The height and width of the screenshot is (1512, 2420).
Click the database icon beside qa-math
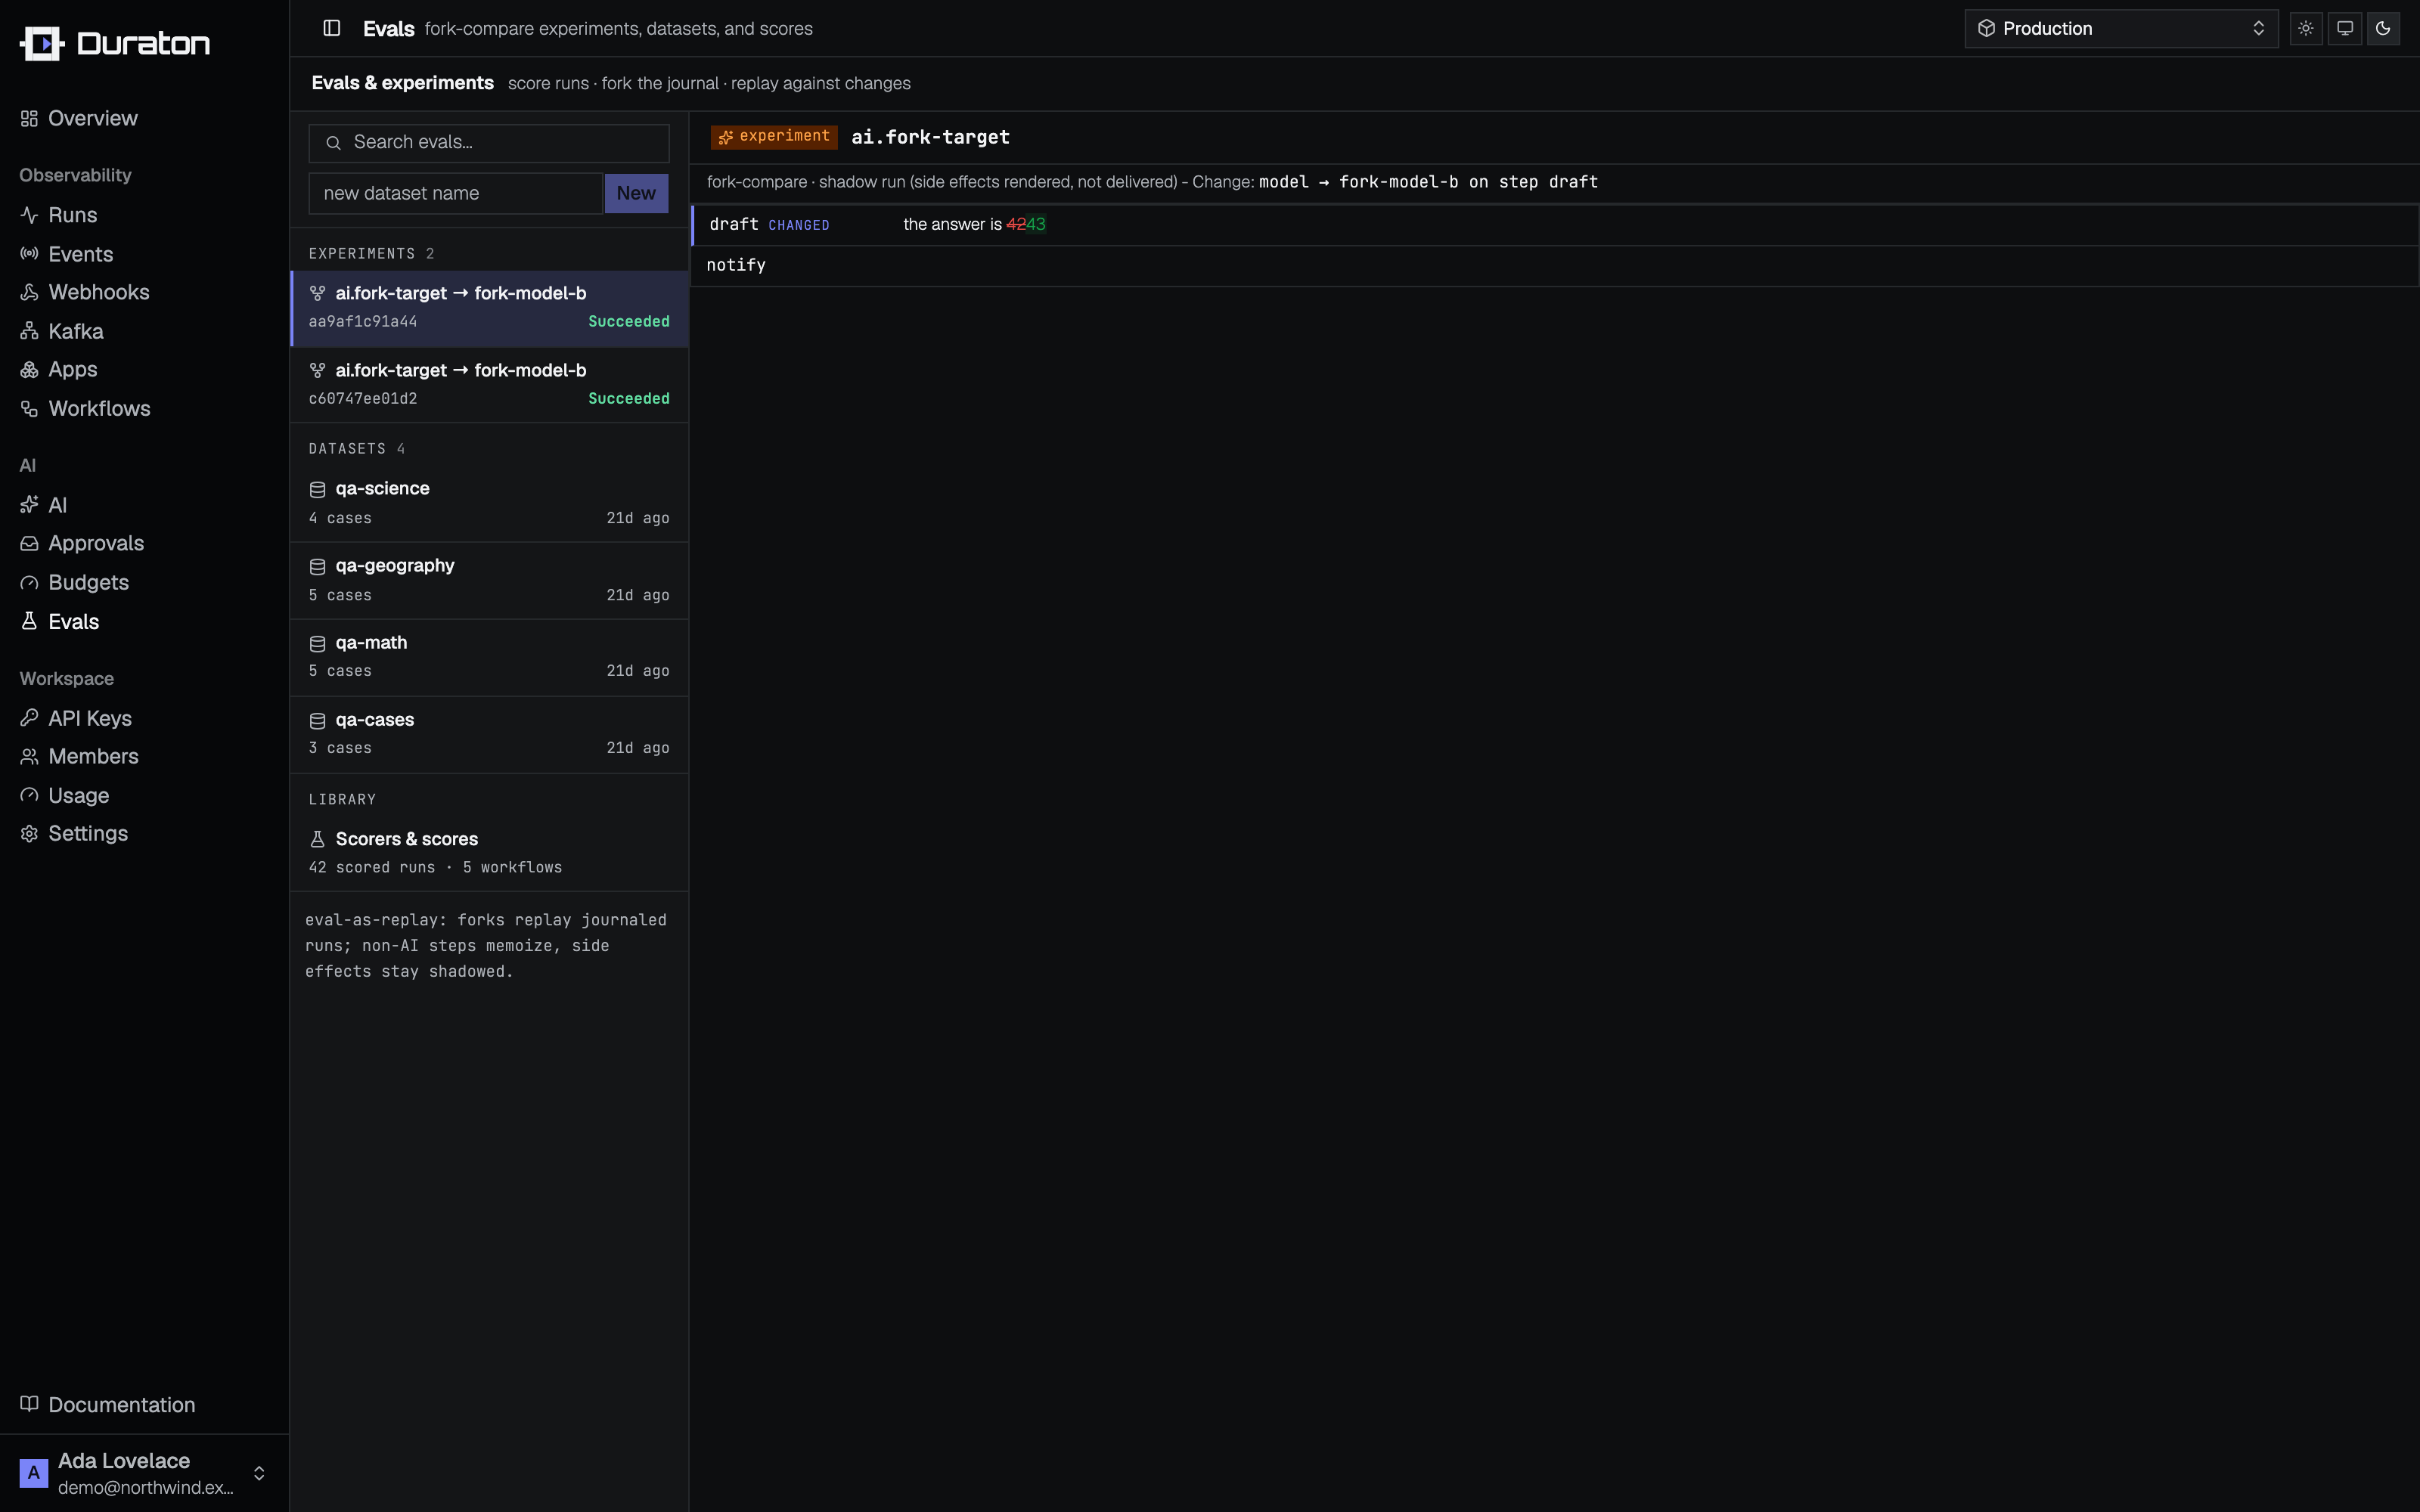click(x=318, y=643)
